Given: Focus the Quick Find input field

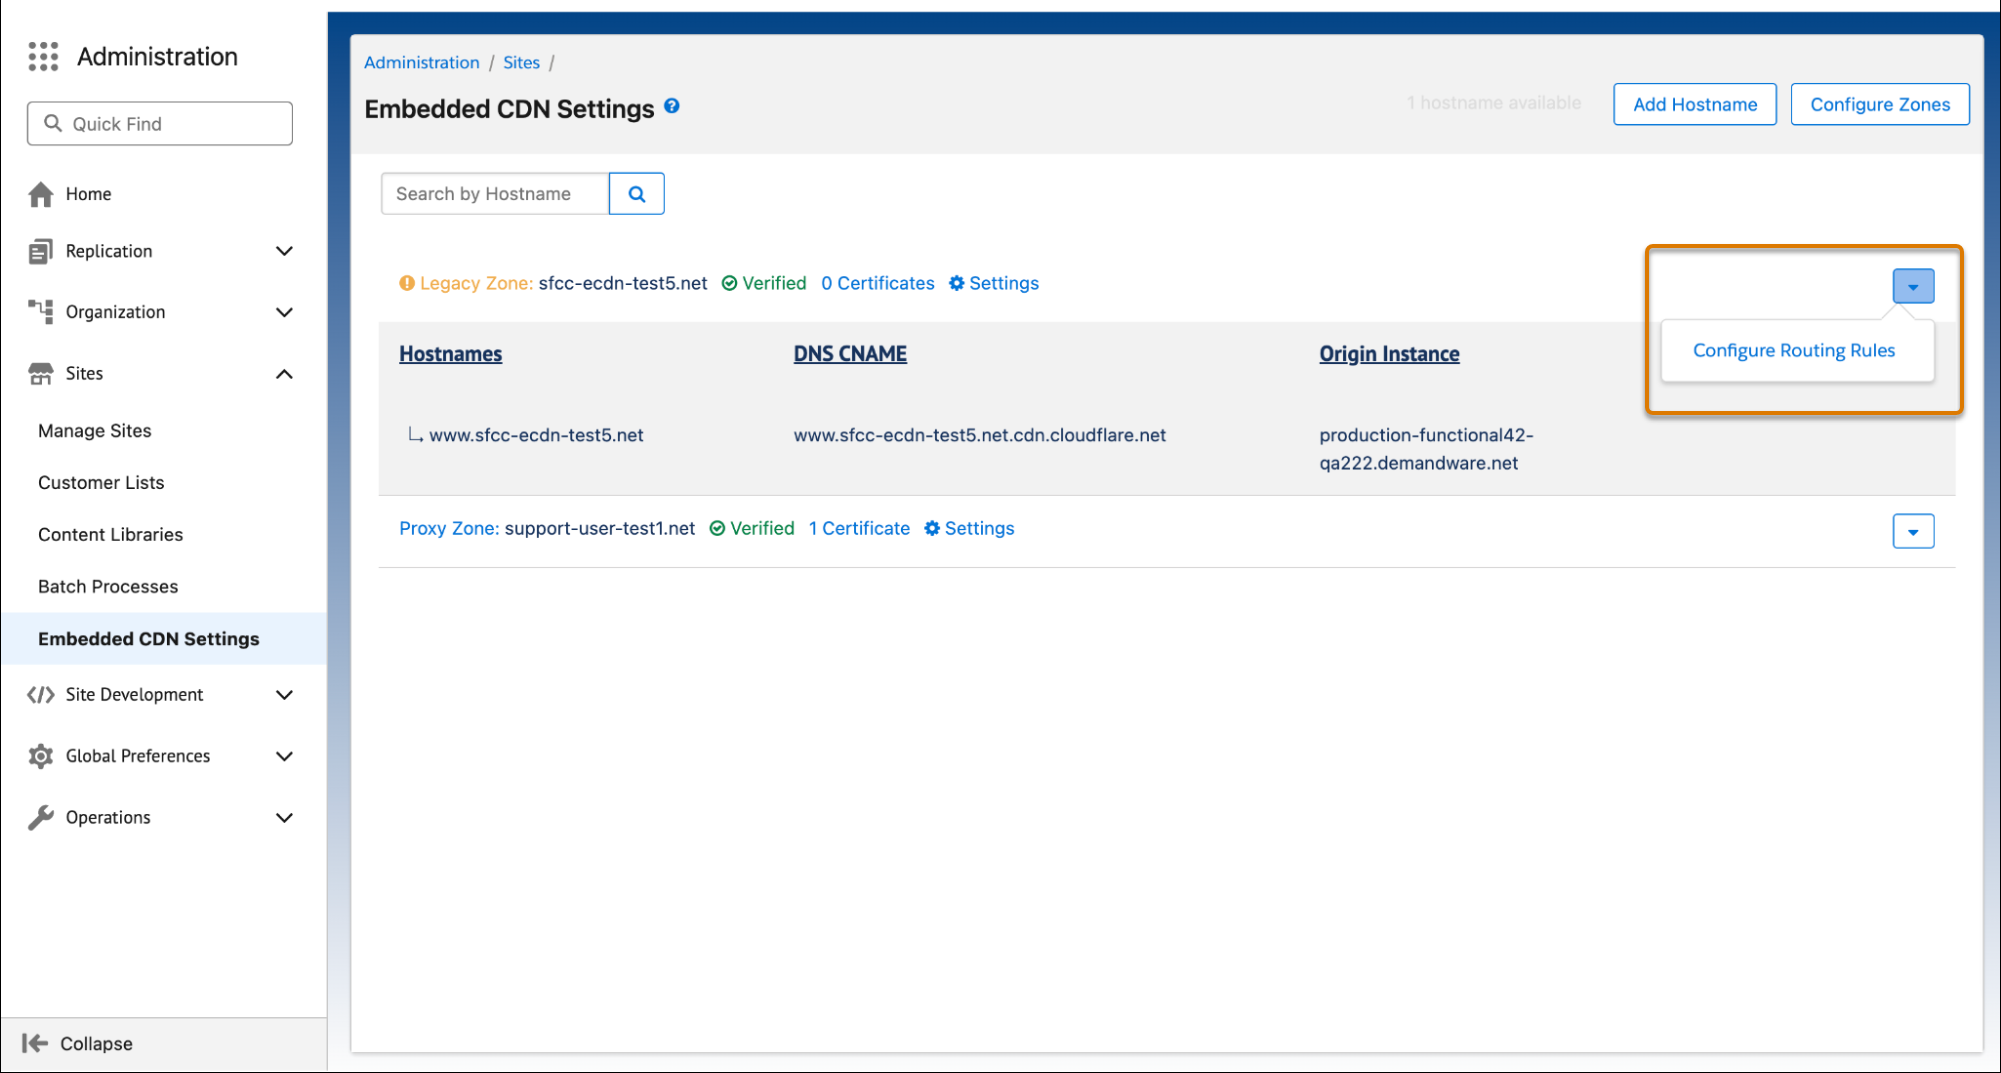Looking at the screenshot, I should tap(160, 123).
